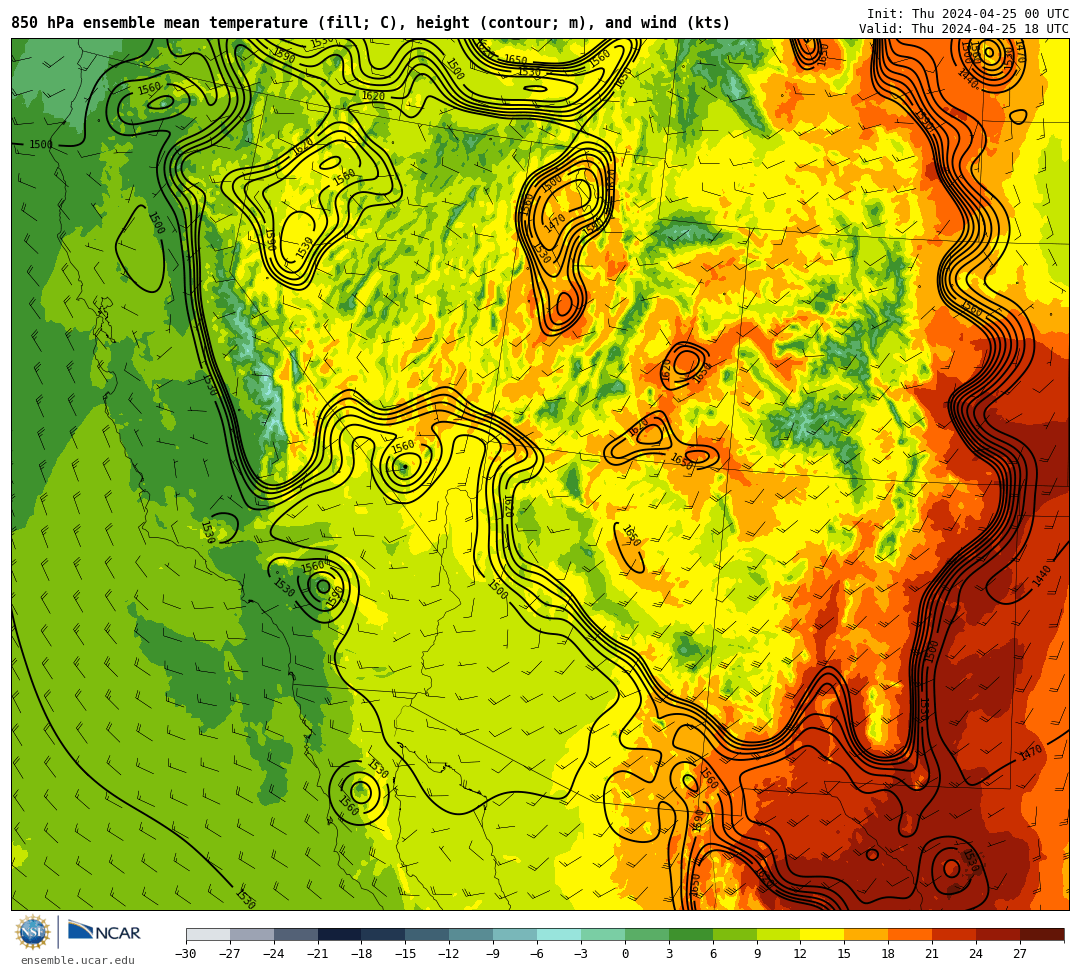Pick the yellow-green 9 to 12 swatch

click(x=779, y=934)
